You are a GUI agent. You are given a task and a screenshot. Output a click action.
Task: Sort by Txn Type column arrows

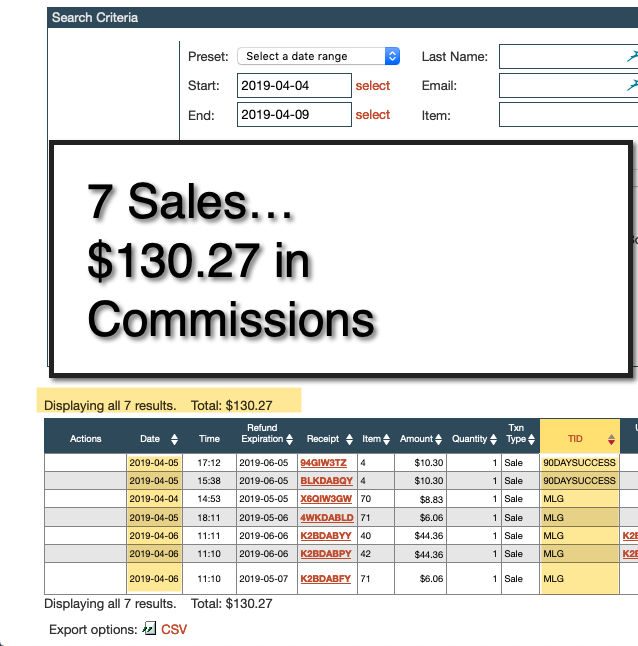coord(529,439)
